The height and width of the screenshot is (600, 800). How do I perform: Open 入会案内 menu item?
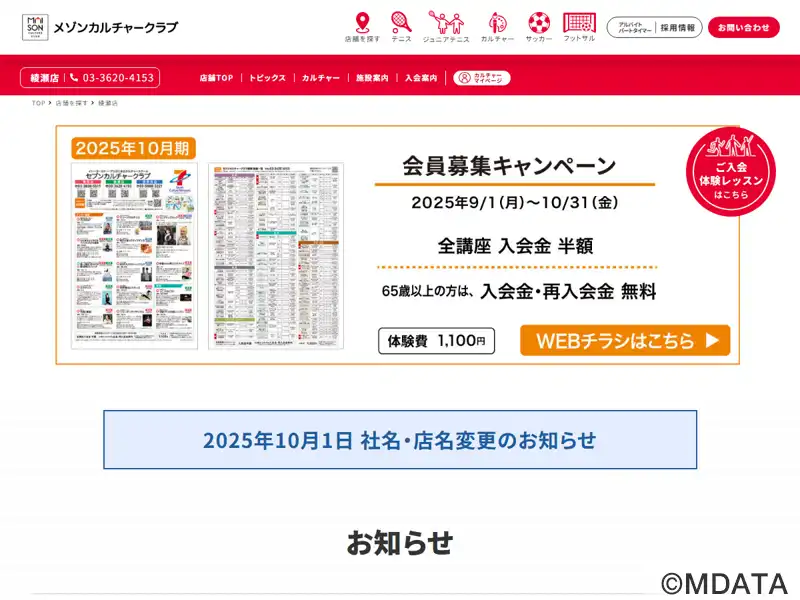421,78
